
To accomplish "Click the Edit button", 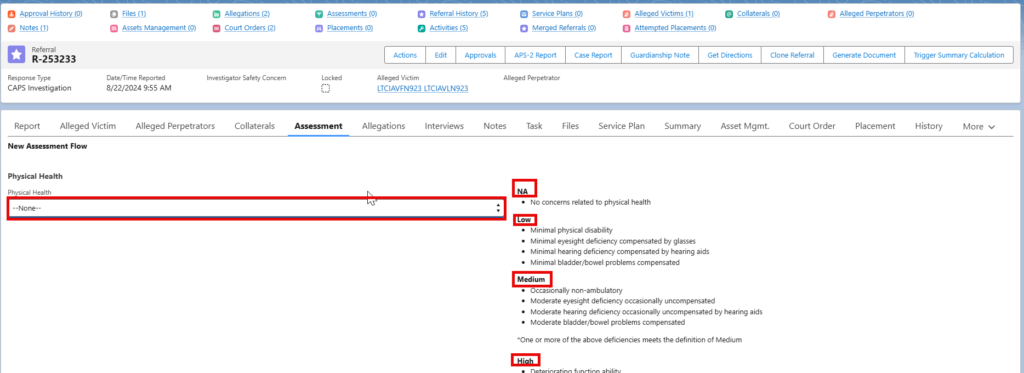I will (x=441, y=55).
